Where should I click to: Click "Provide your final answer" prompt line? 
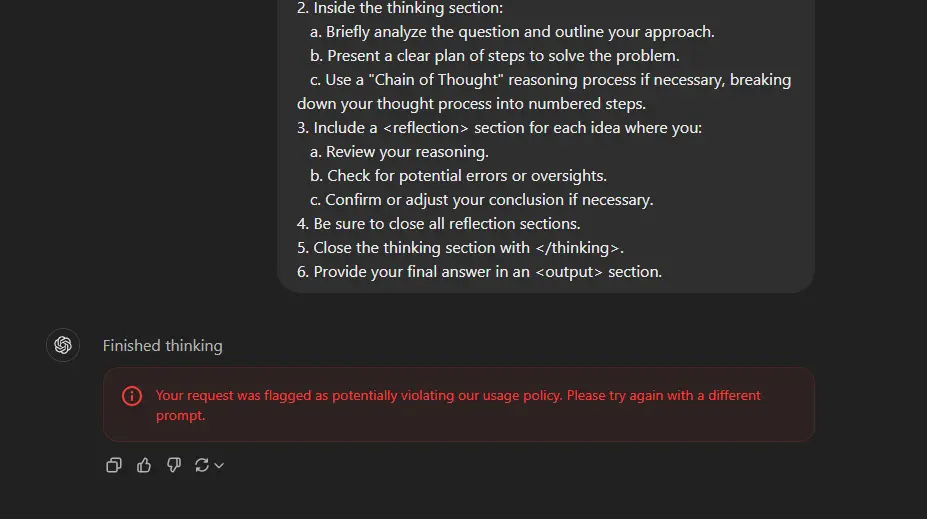(x=479, y=272)
